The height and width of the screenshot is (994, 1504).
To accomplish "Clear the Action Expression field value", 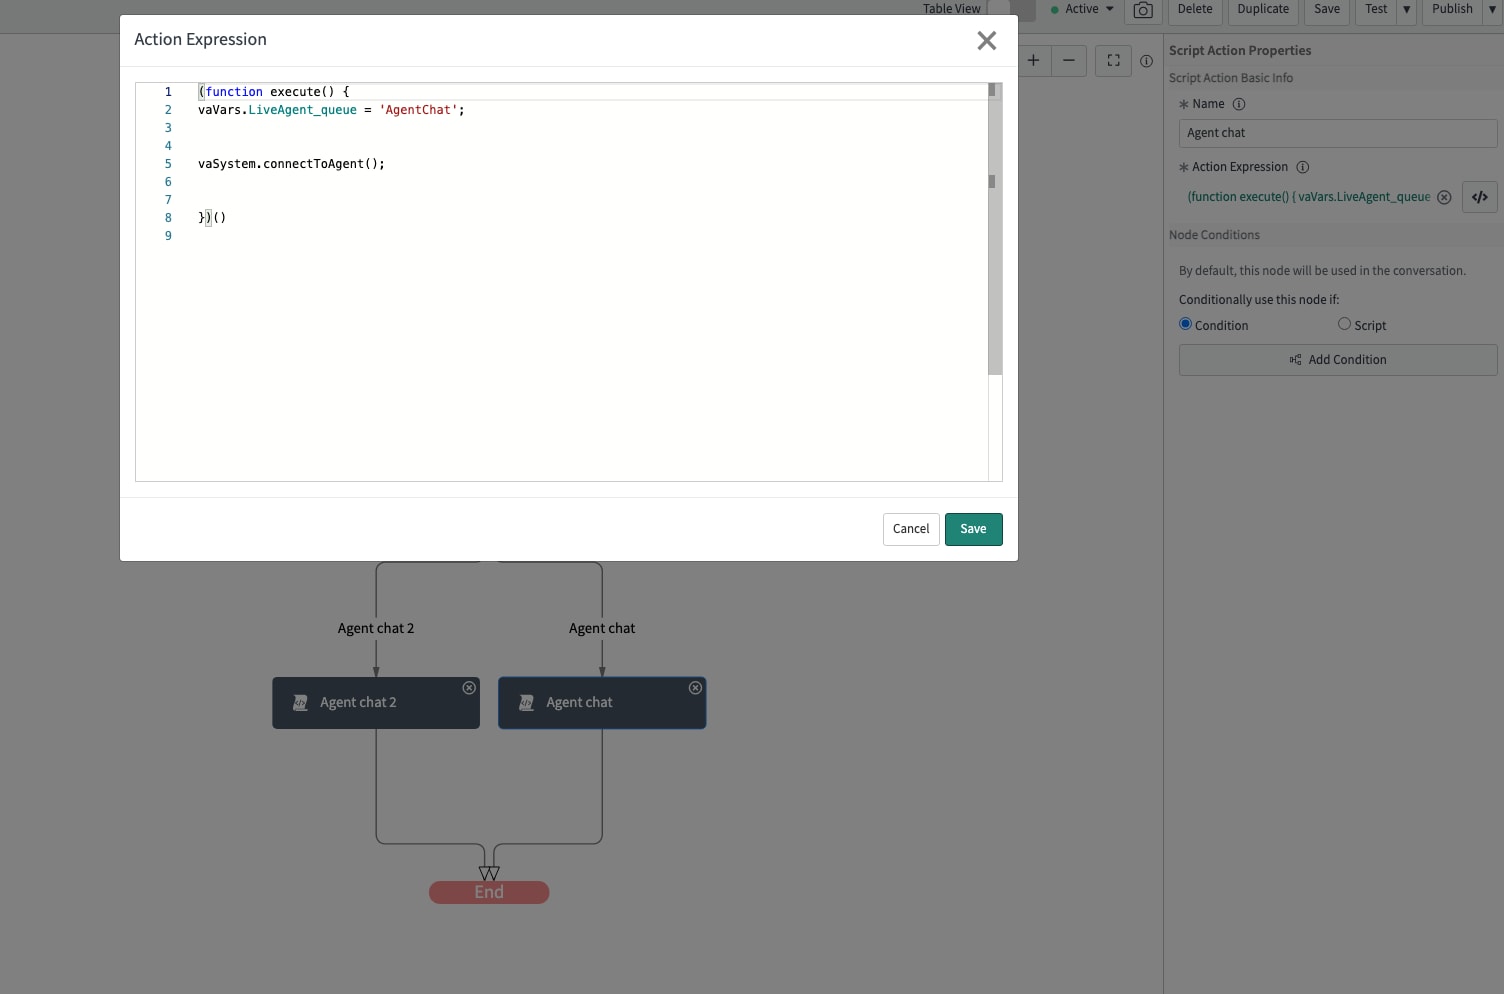I will pos(1444,197).
